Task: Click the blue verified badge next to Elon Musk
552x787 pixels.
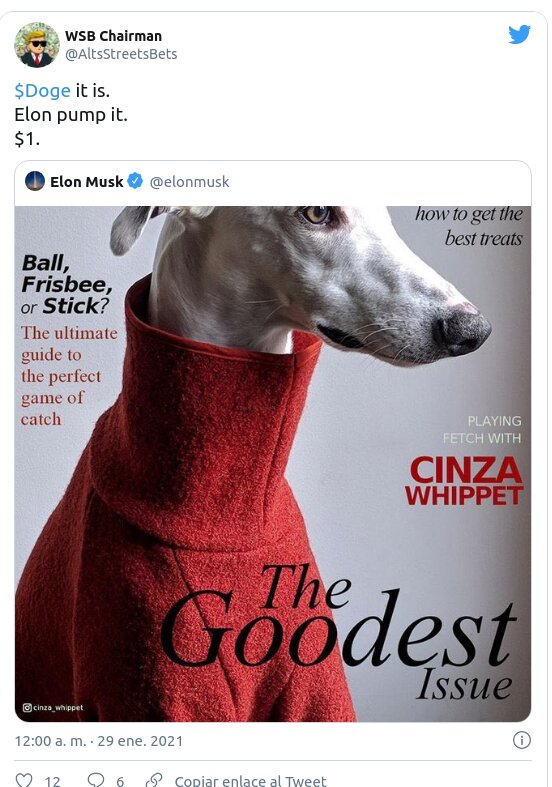Action: [135, 181]
